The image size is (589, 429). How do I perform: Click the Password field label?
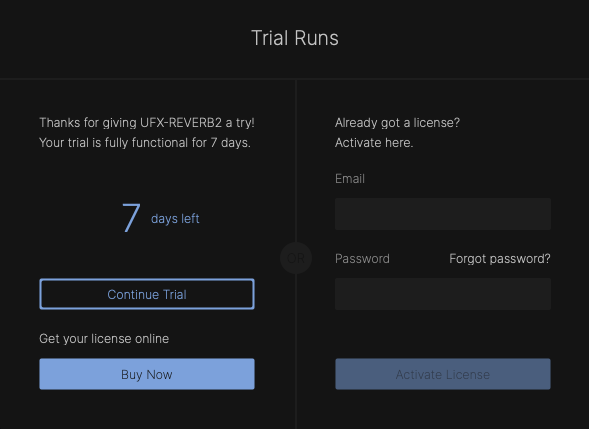(x=362, y=259)
